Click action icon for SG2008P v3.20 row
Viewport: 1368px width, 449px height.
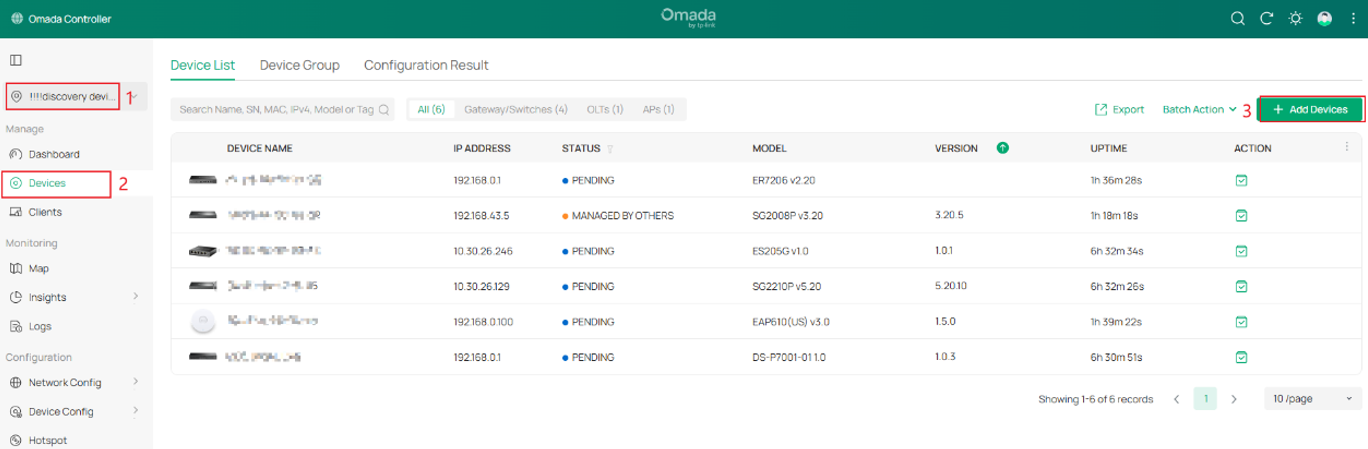pyautogui.click(x=1241, y=215)
